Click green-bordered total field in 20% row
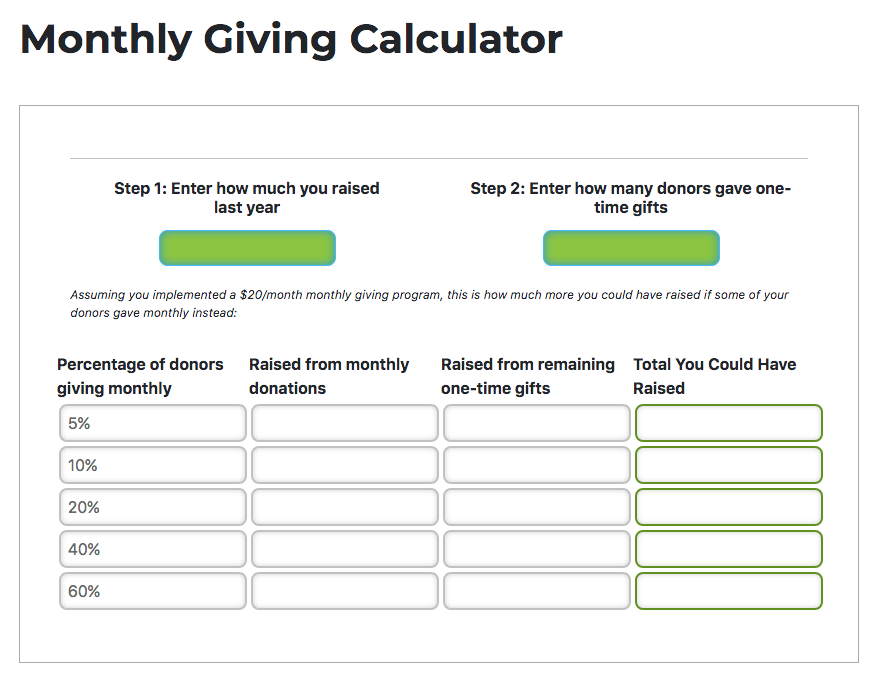 [729, 507]
